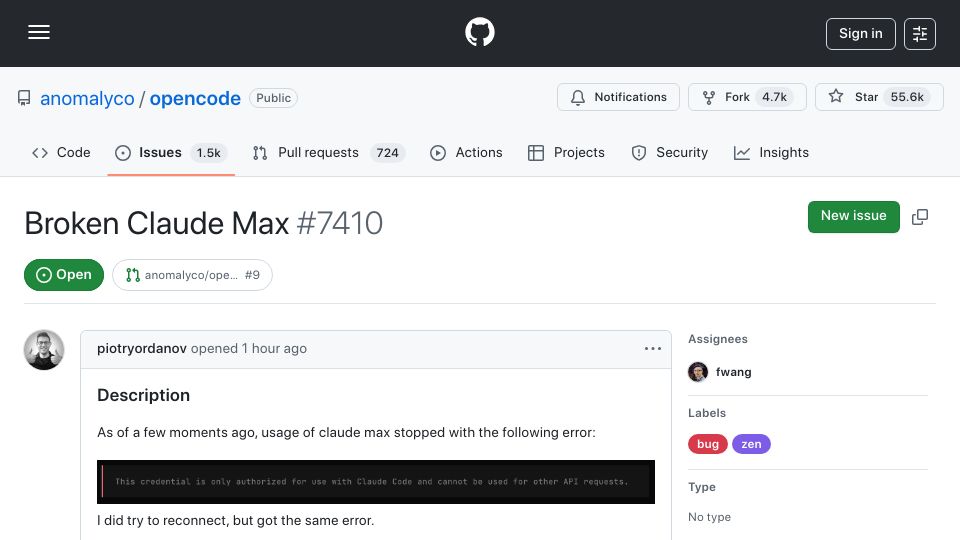This screenshot has width=960, height=540.
Task: Star the opencode repository
Action: 879,97
